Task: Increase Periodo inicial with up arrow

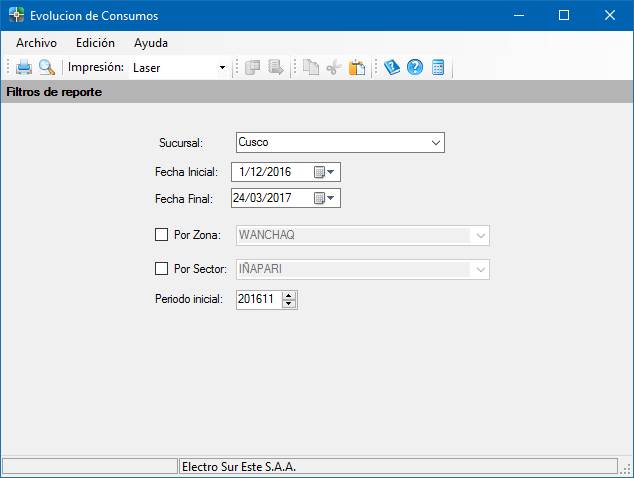Action: (x=289, y=296)
